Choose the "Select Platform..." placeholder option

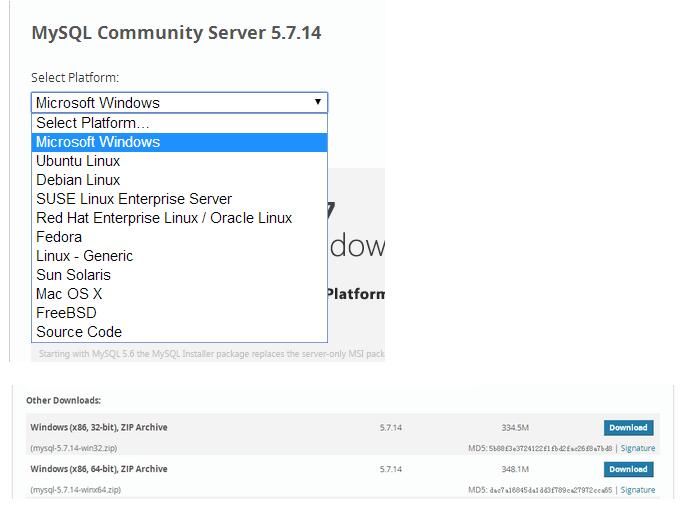pos(93,123)
